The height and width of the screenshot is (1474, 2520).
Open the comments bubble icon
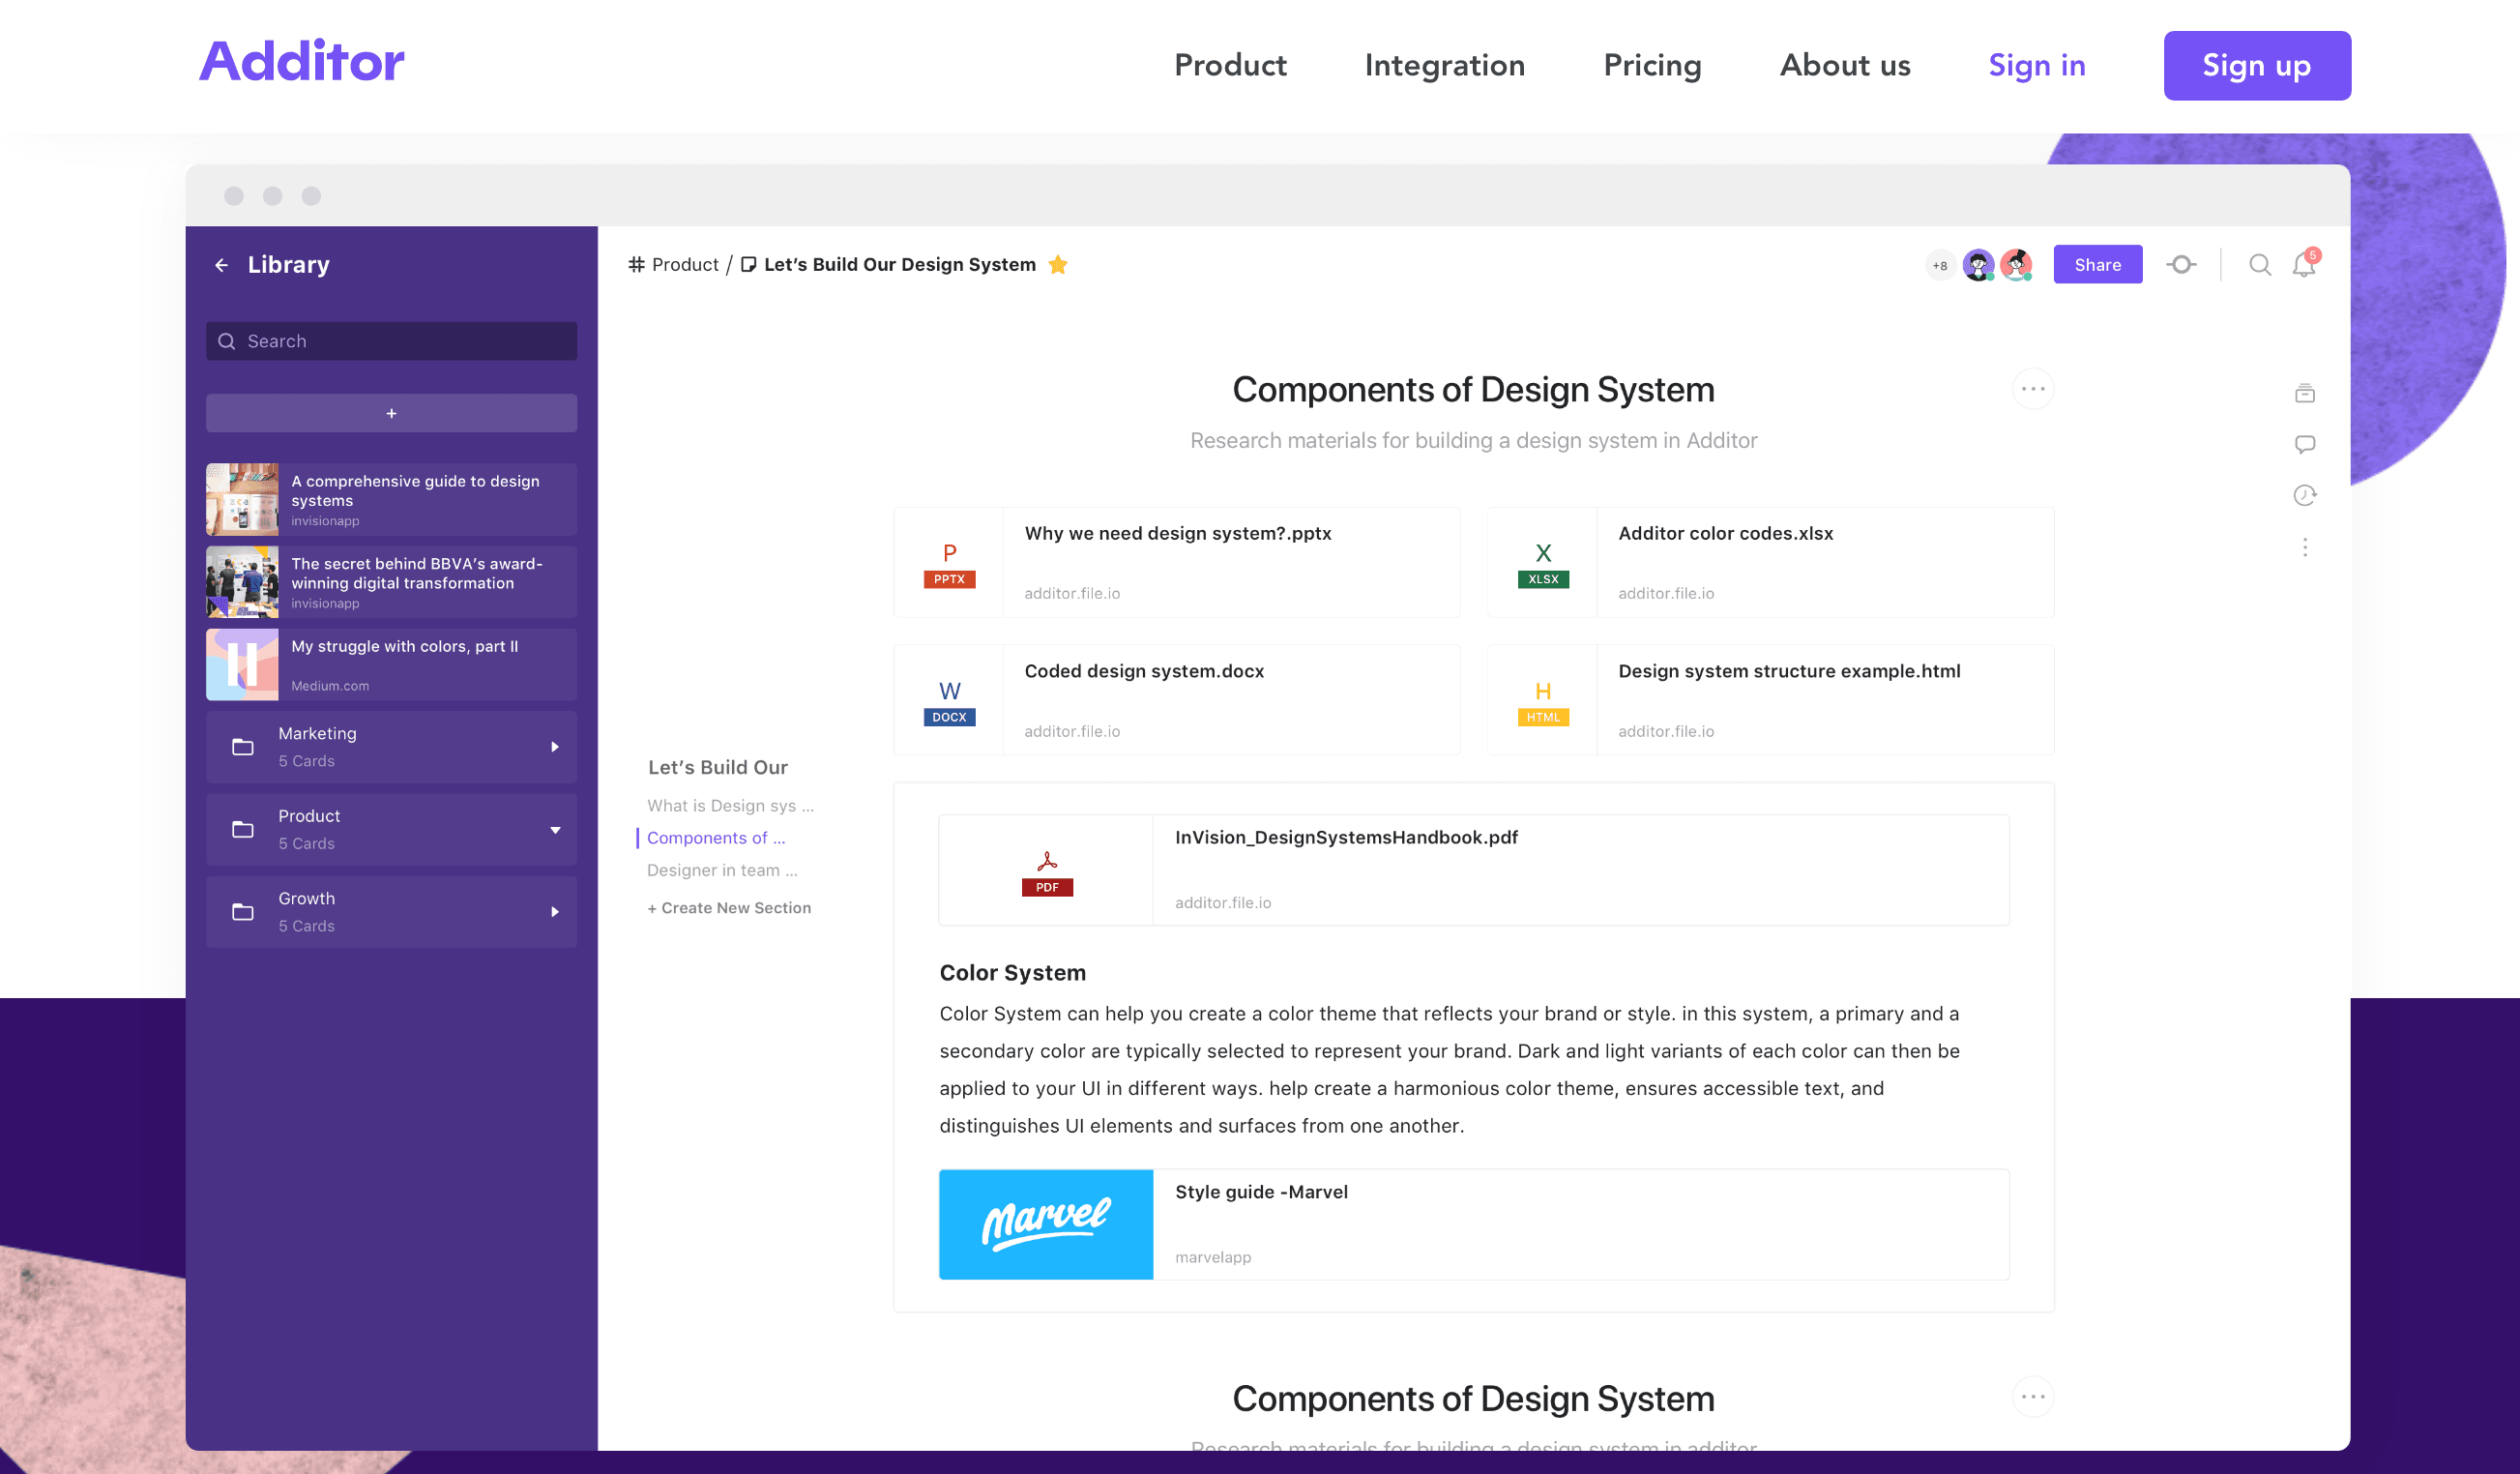2305,444
